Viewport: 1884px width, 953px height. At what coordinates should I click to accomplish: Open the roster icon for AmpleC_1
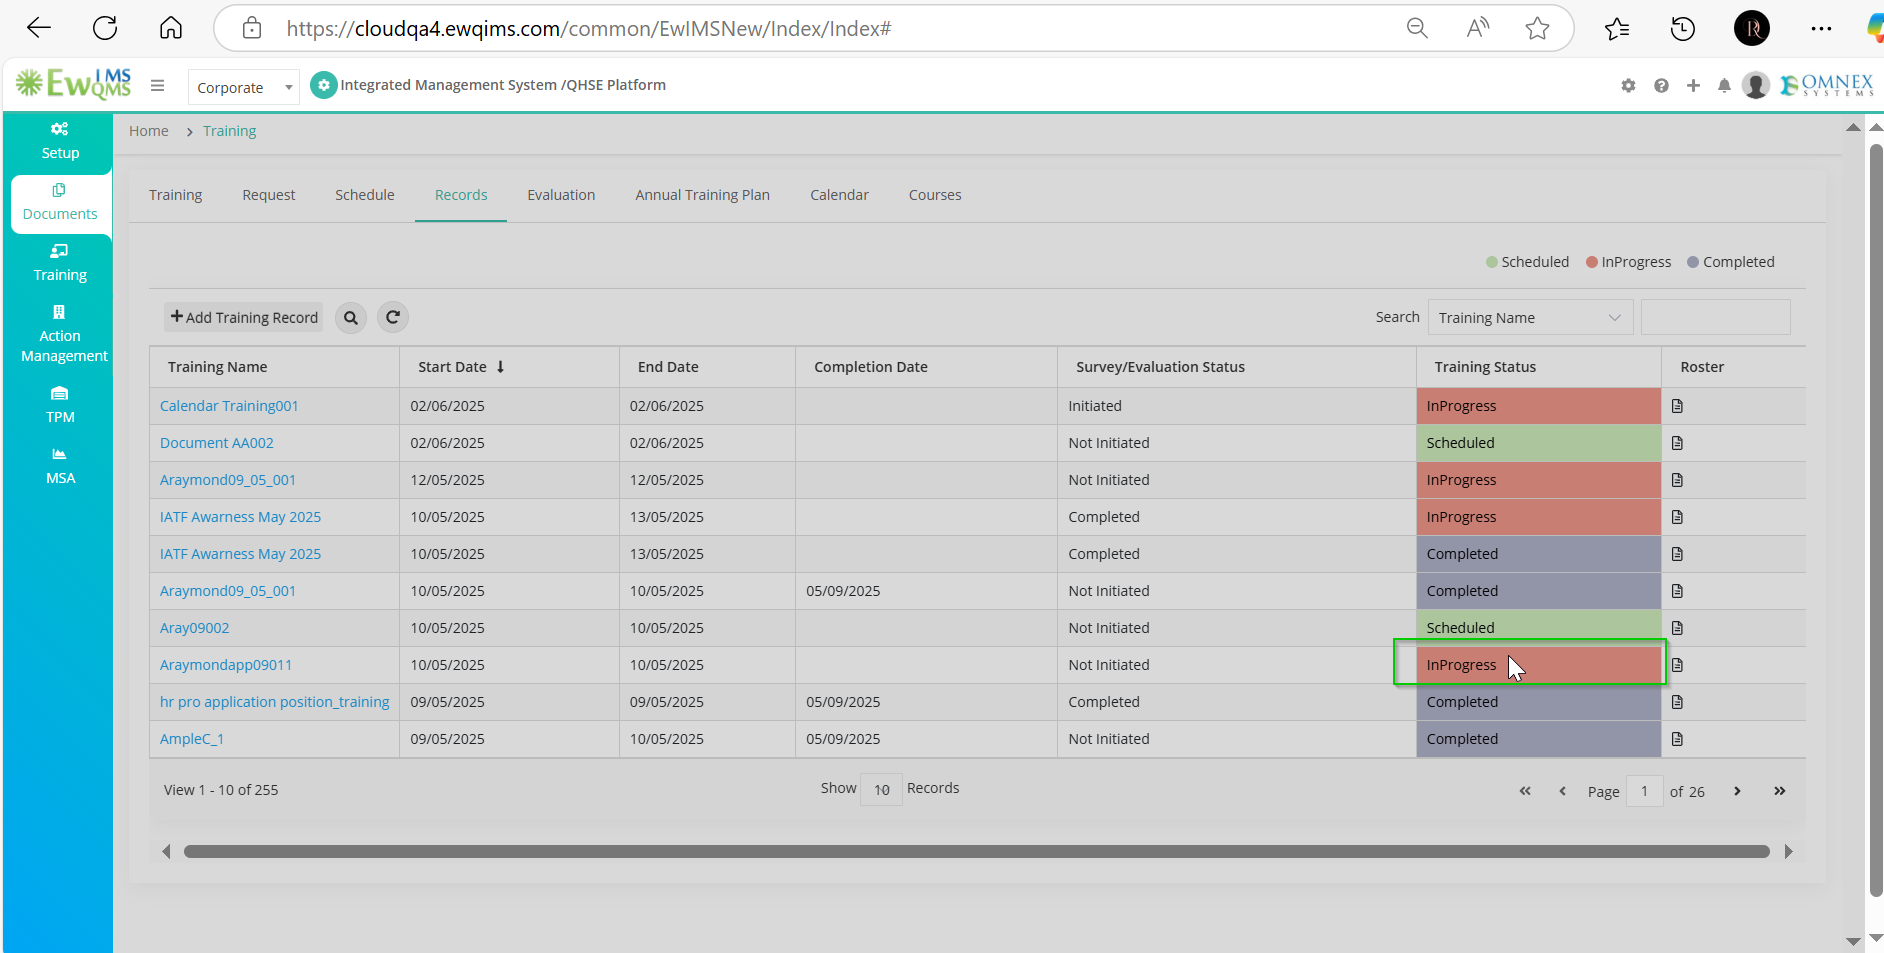click(x=1677, y=739)
